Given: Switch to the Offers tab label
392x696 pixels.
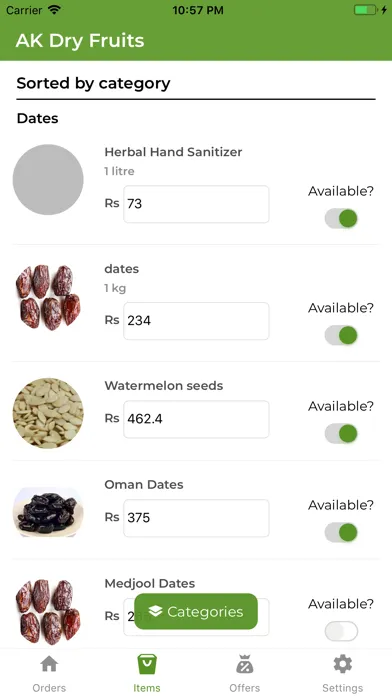Looking at the screenshot, I should coord(245,688).
